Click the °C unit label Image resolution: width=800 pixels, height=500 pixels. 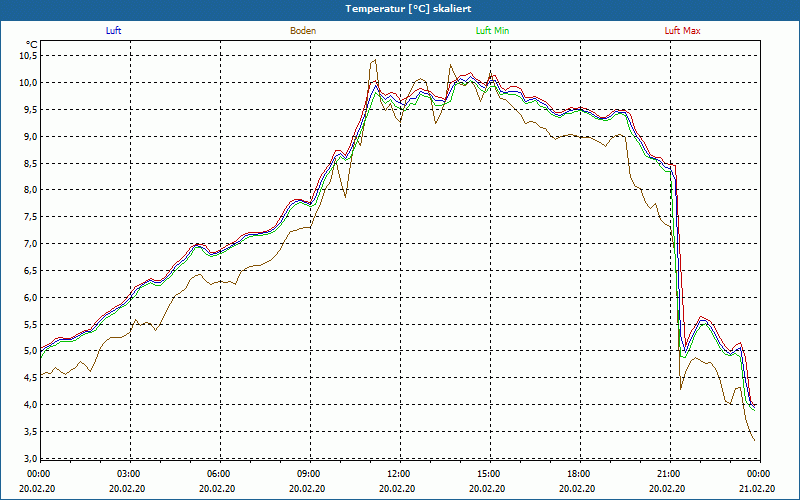(x=32, y=44)
